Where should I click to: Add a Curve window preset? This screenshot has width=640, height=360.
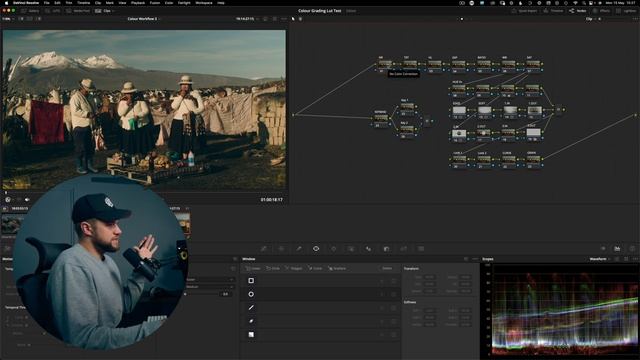(315, 269)
